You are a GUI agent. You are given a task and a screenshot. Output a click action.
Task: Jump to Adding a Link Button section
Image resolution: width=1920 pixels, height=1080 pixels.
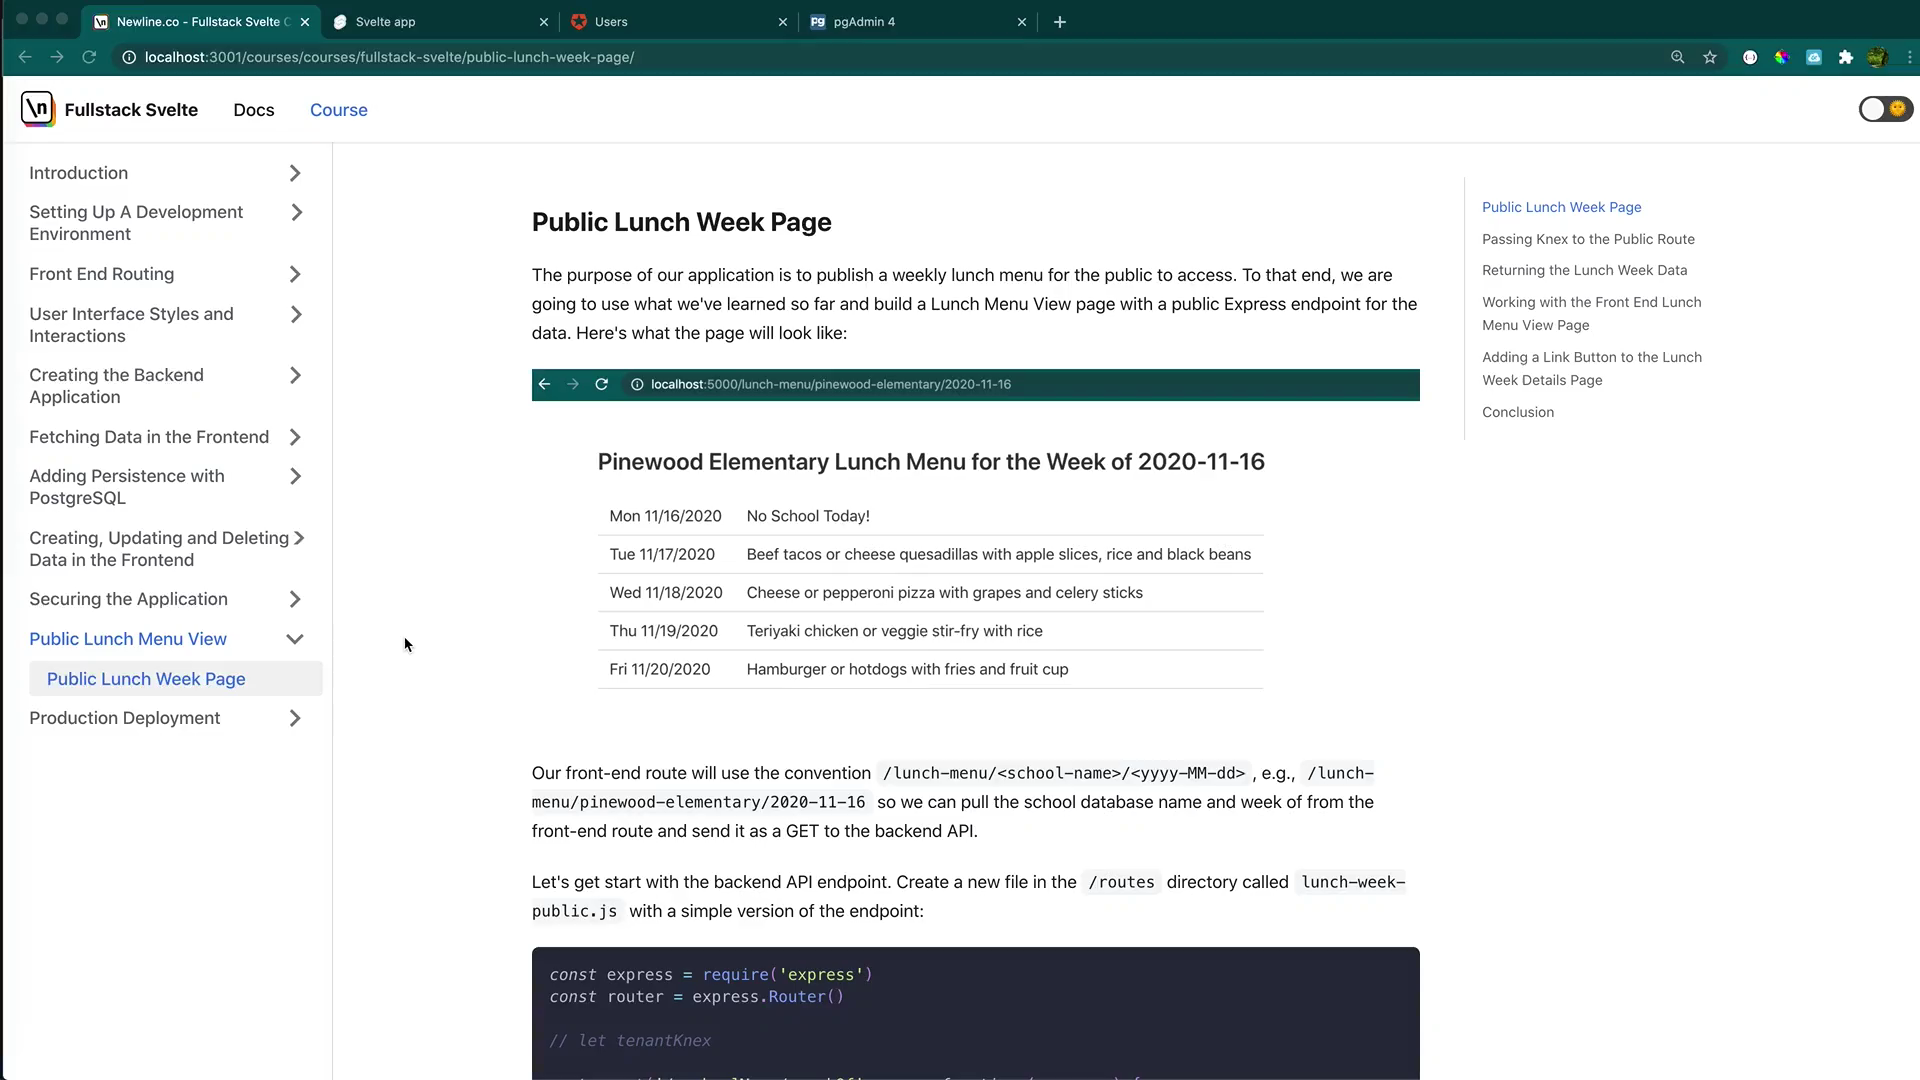(1592, 368)
